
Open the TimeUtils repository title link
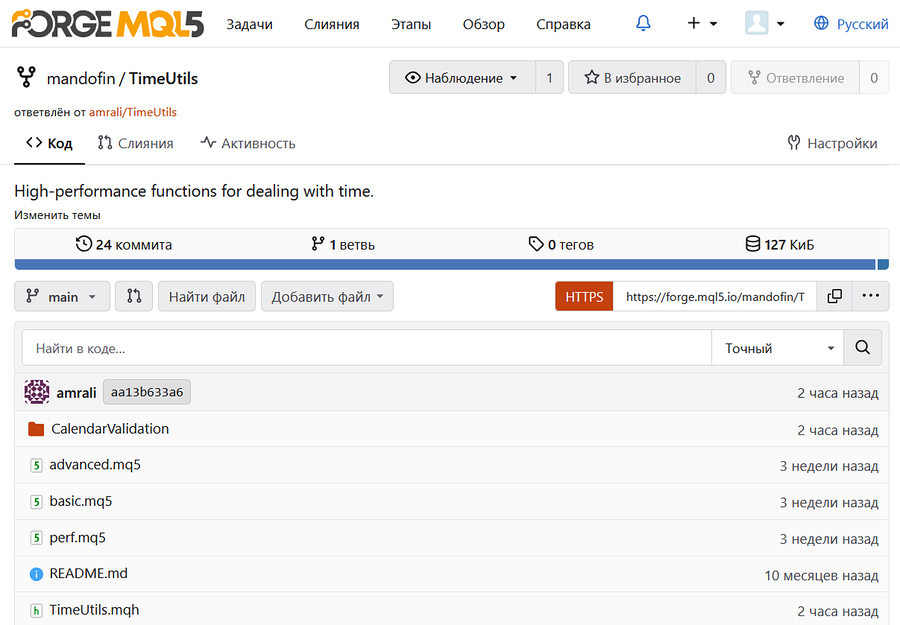pyautogui.click(x=163, y=79)
